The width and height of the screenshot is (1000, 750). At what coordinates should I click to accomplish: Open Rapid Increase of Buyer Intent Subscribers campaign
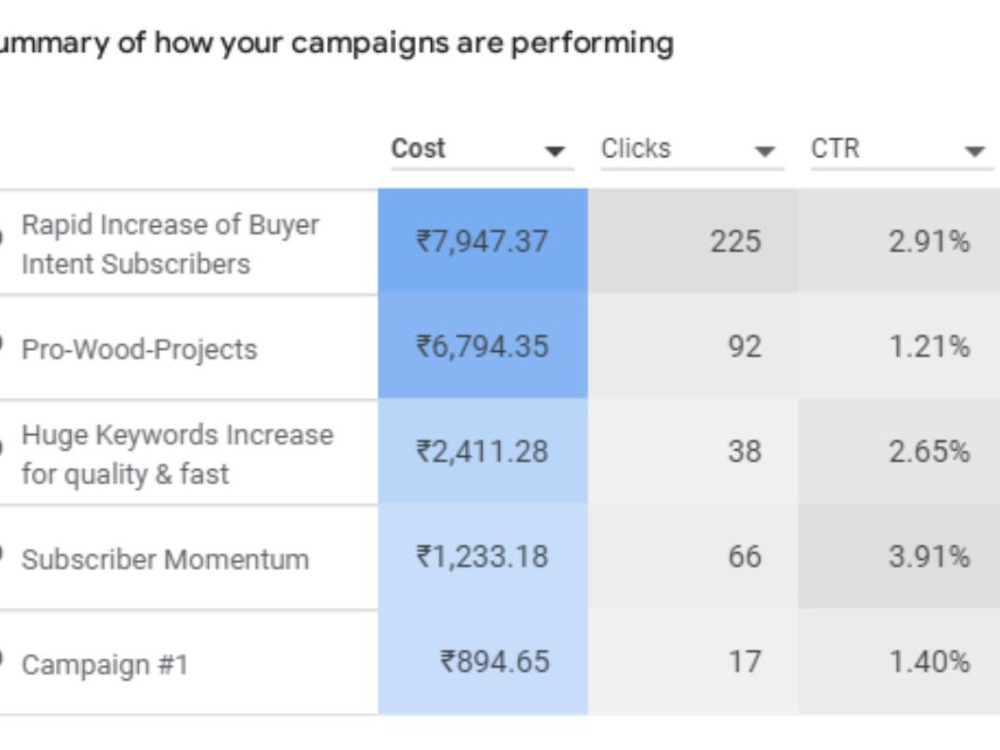coord(170,244)
